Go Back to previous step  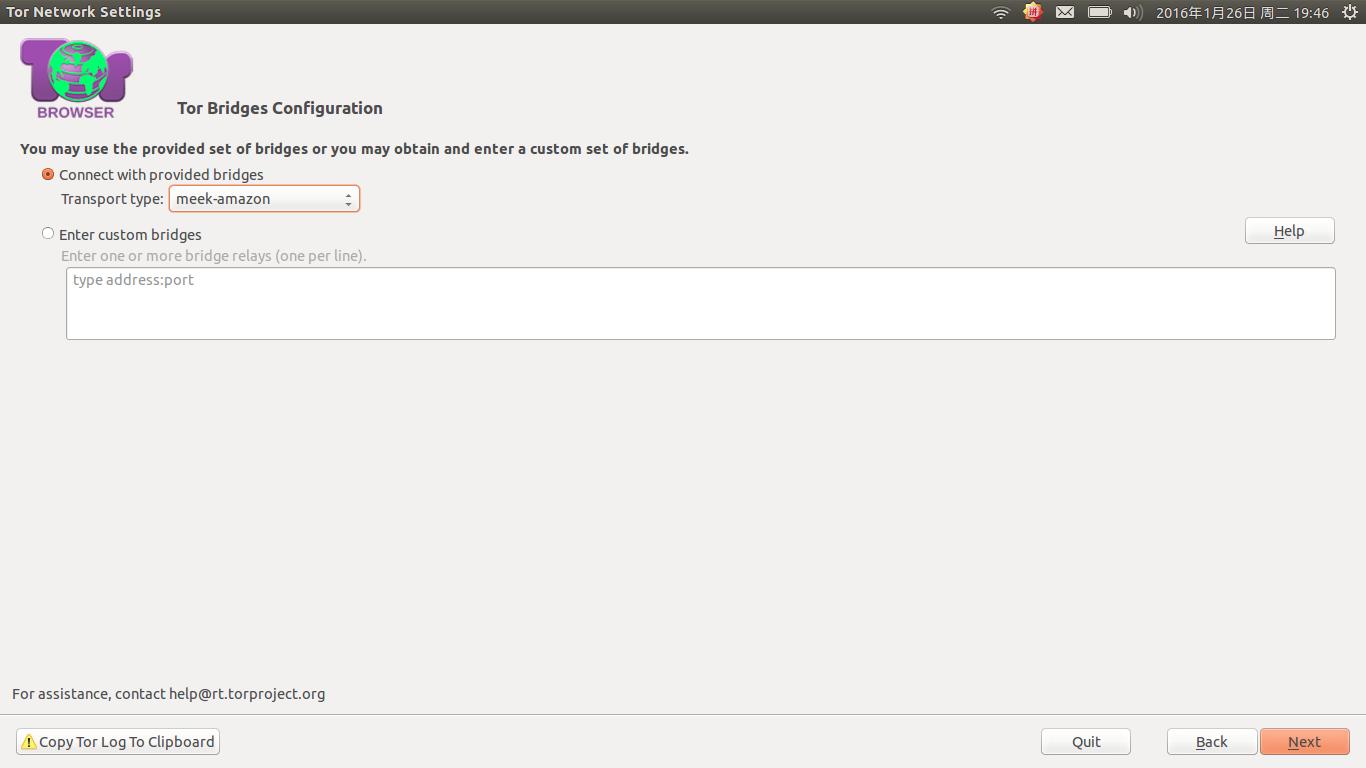coord(1211,742)
